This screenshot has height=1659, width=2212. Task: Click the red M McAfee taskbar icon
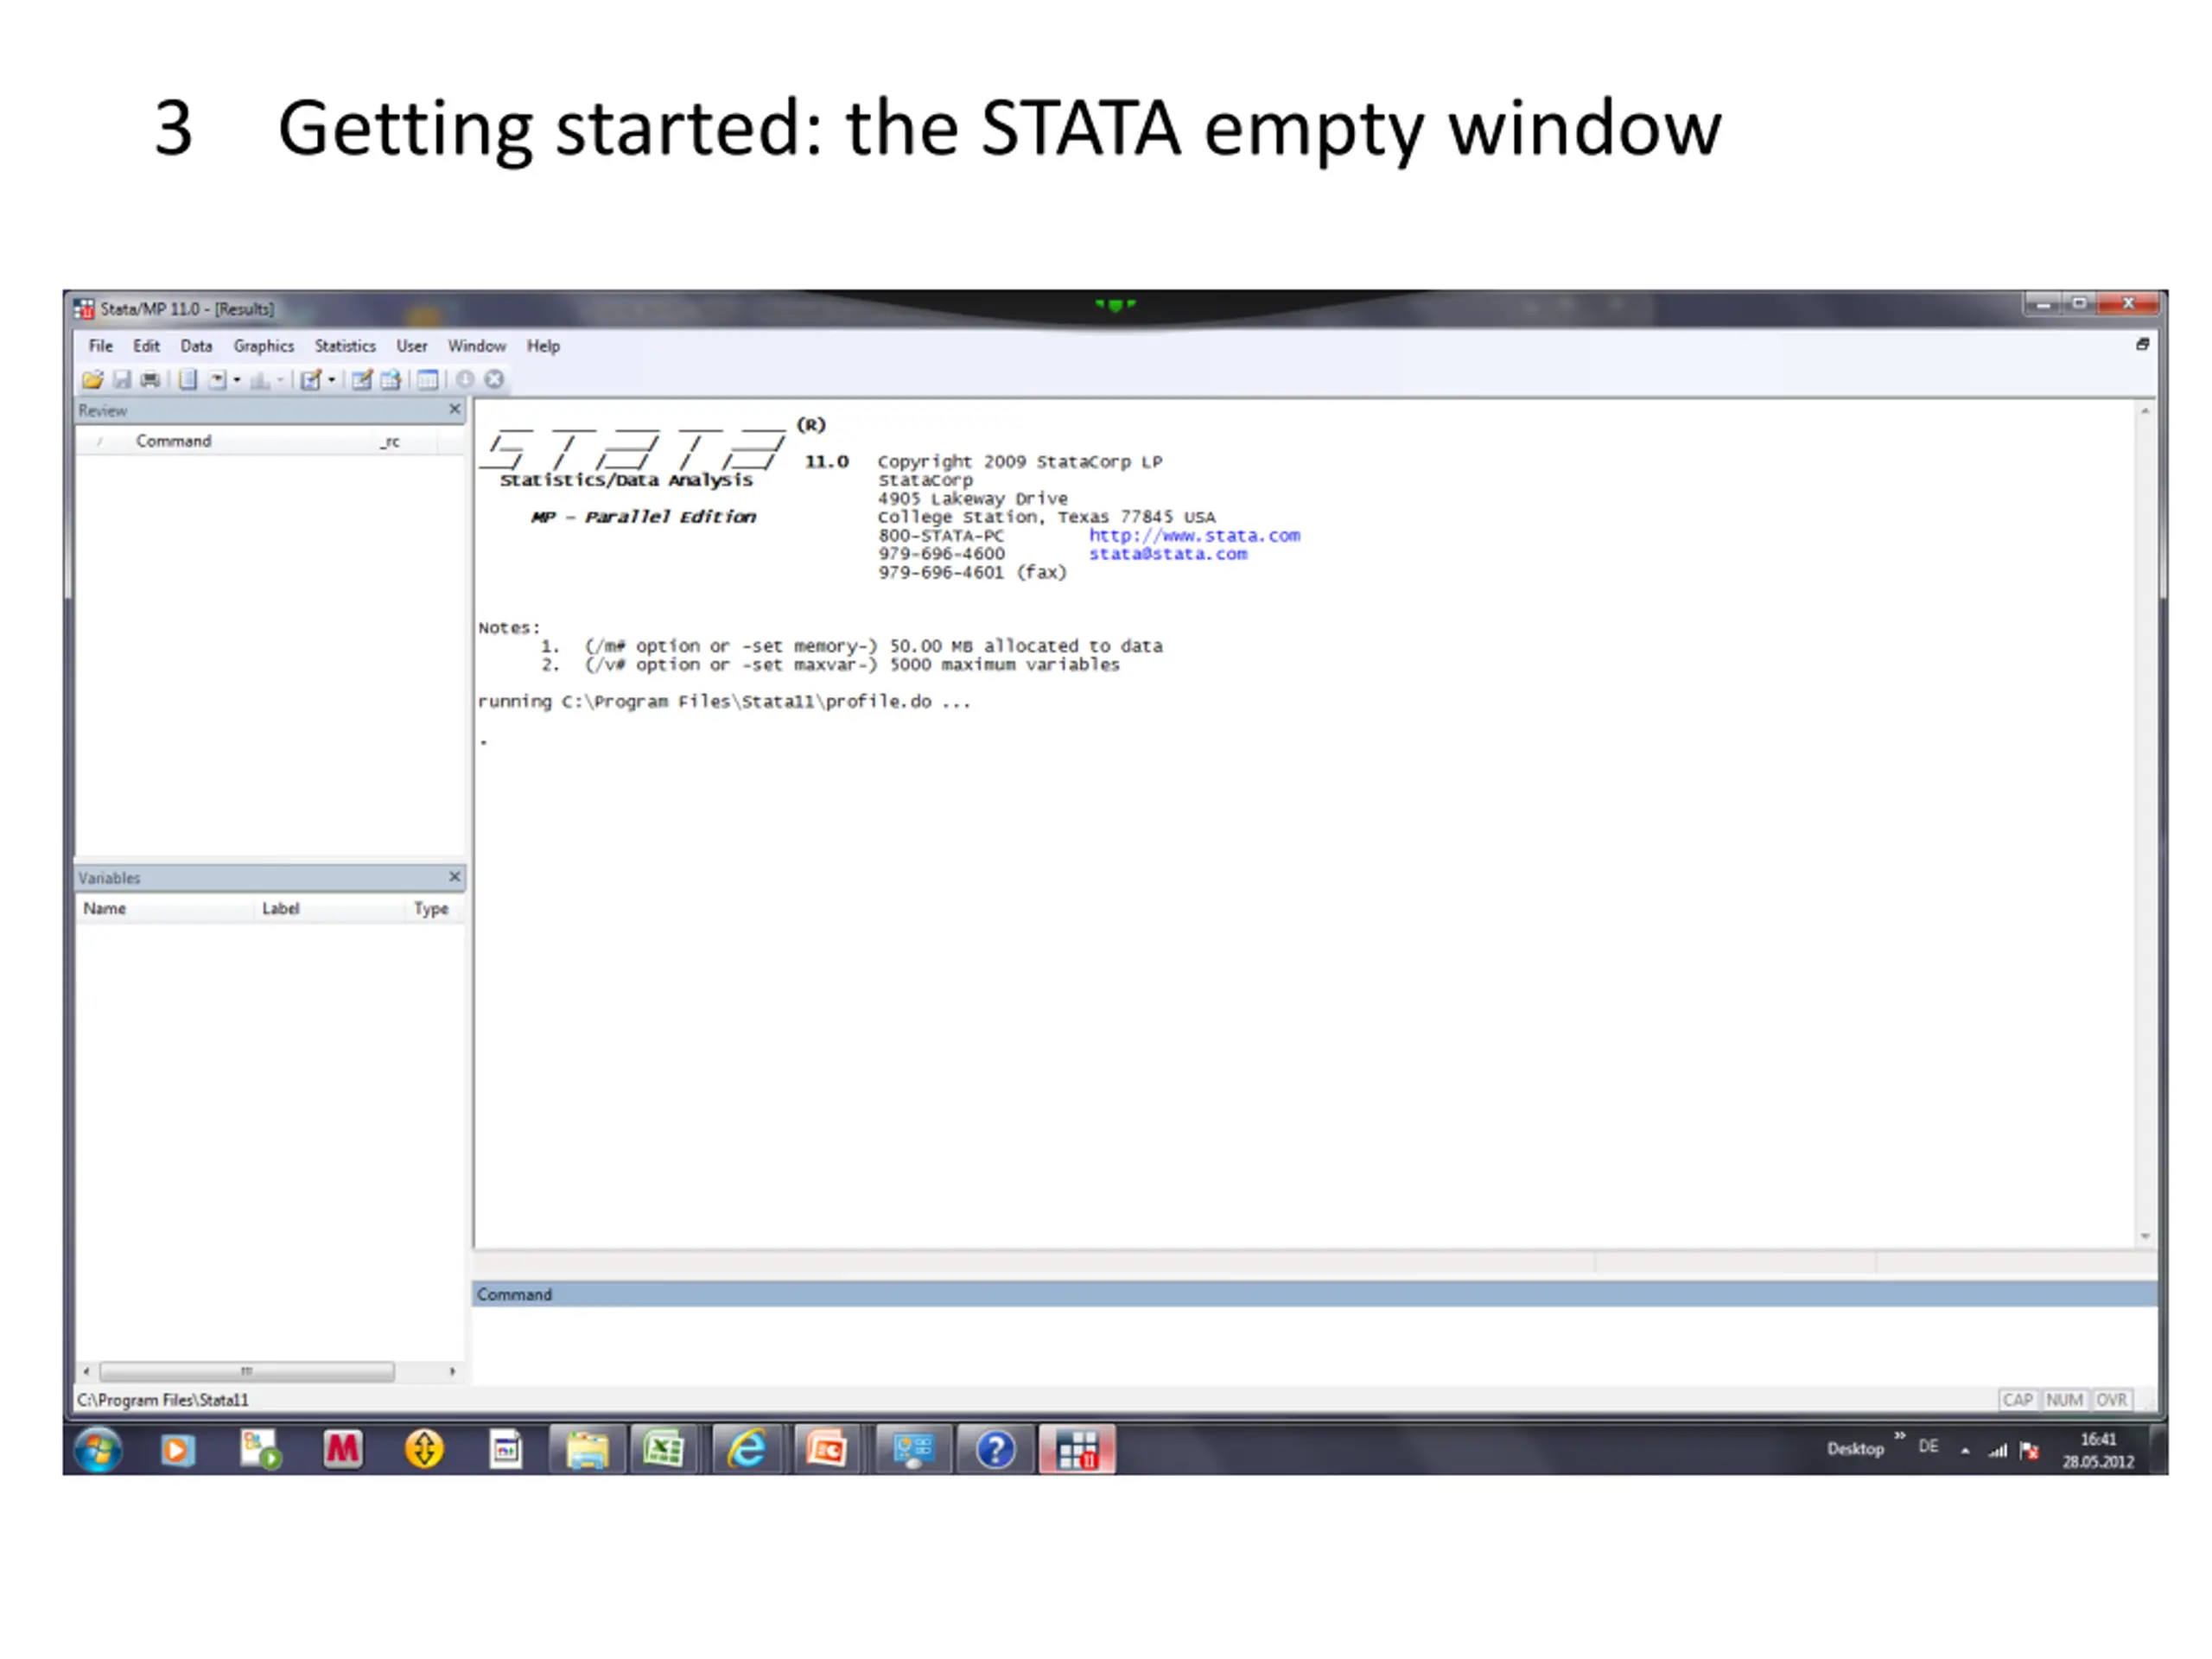[x=342, y=1450]
